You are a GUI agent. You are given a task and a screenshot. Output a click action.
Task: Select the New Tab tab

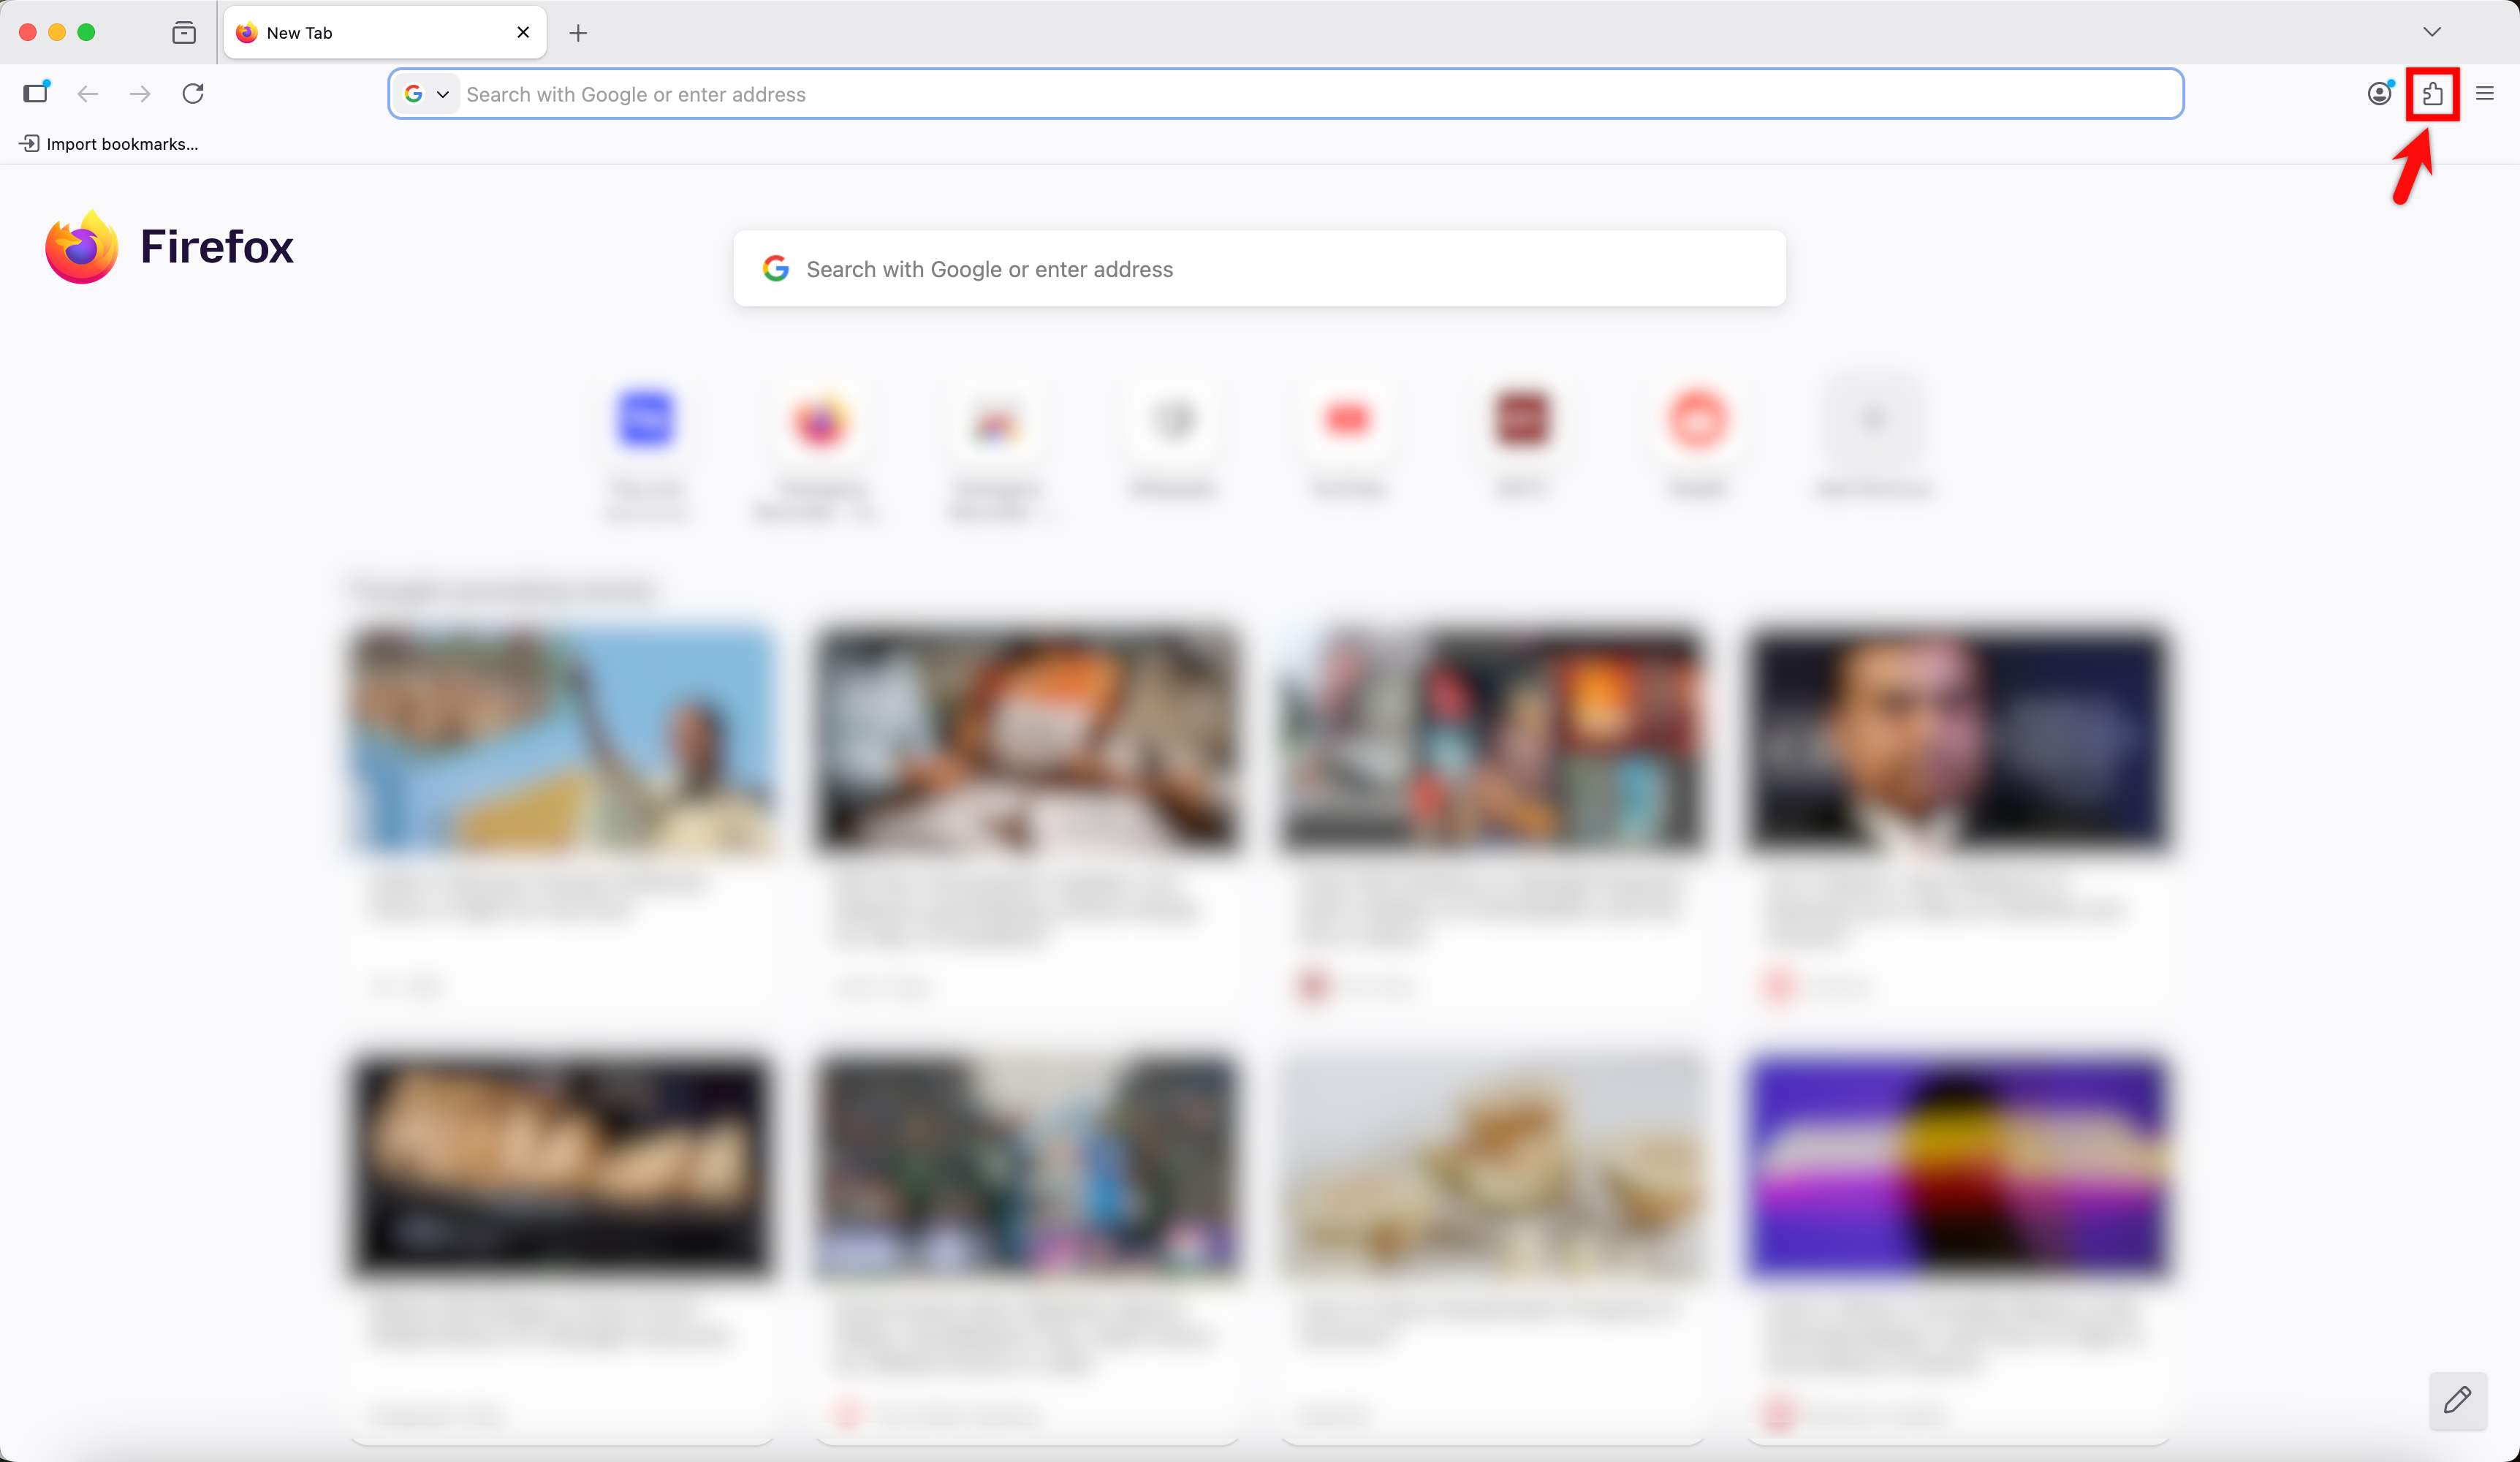(385, 33)
